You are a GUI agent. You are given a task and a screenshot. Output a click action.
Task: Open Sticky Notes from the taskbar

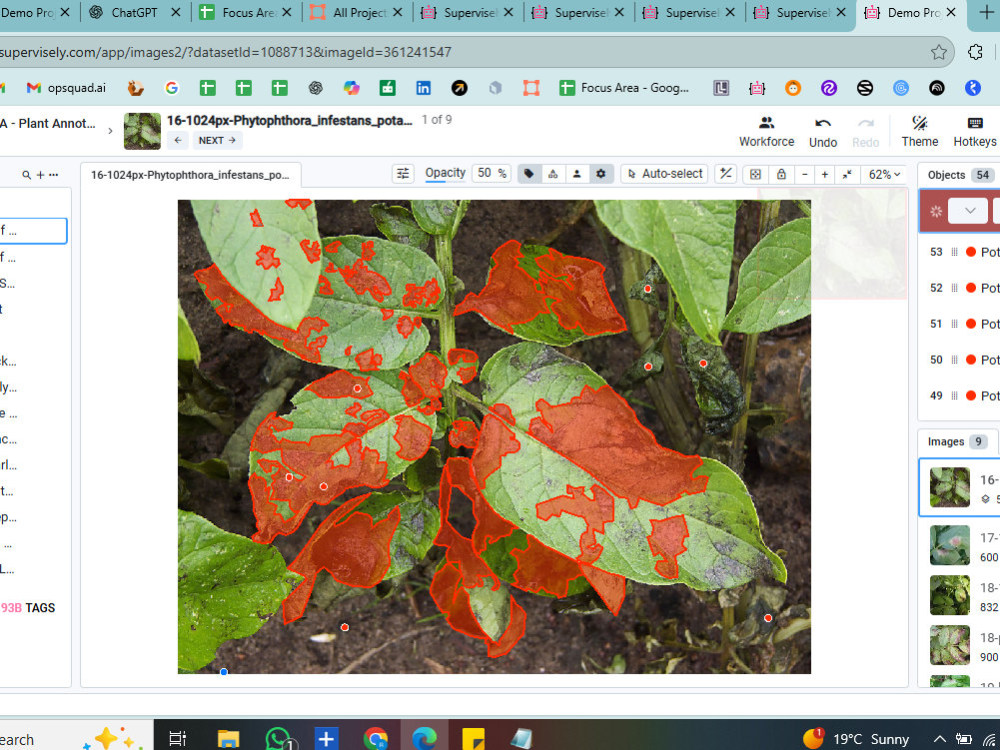(x=473, y=739)
